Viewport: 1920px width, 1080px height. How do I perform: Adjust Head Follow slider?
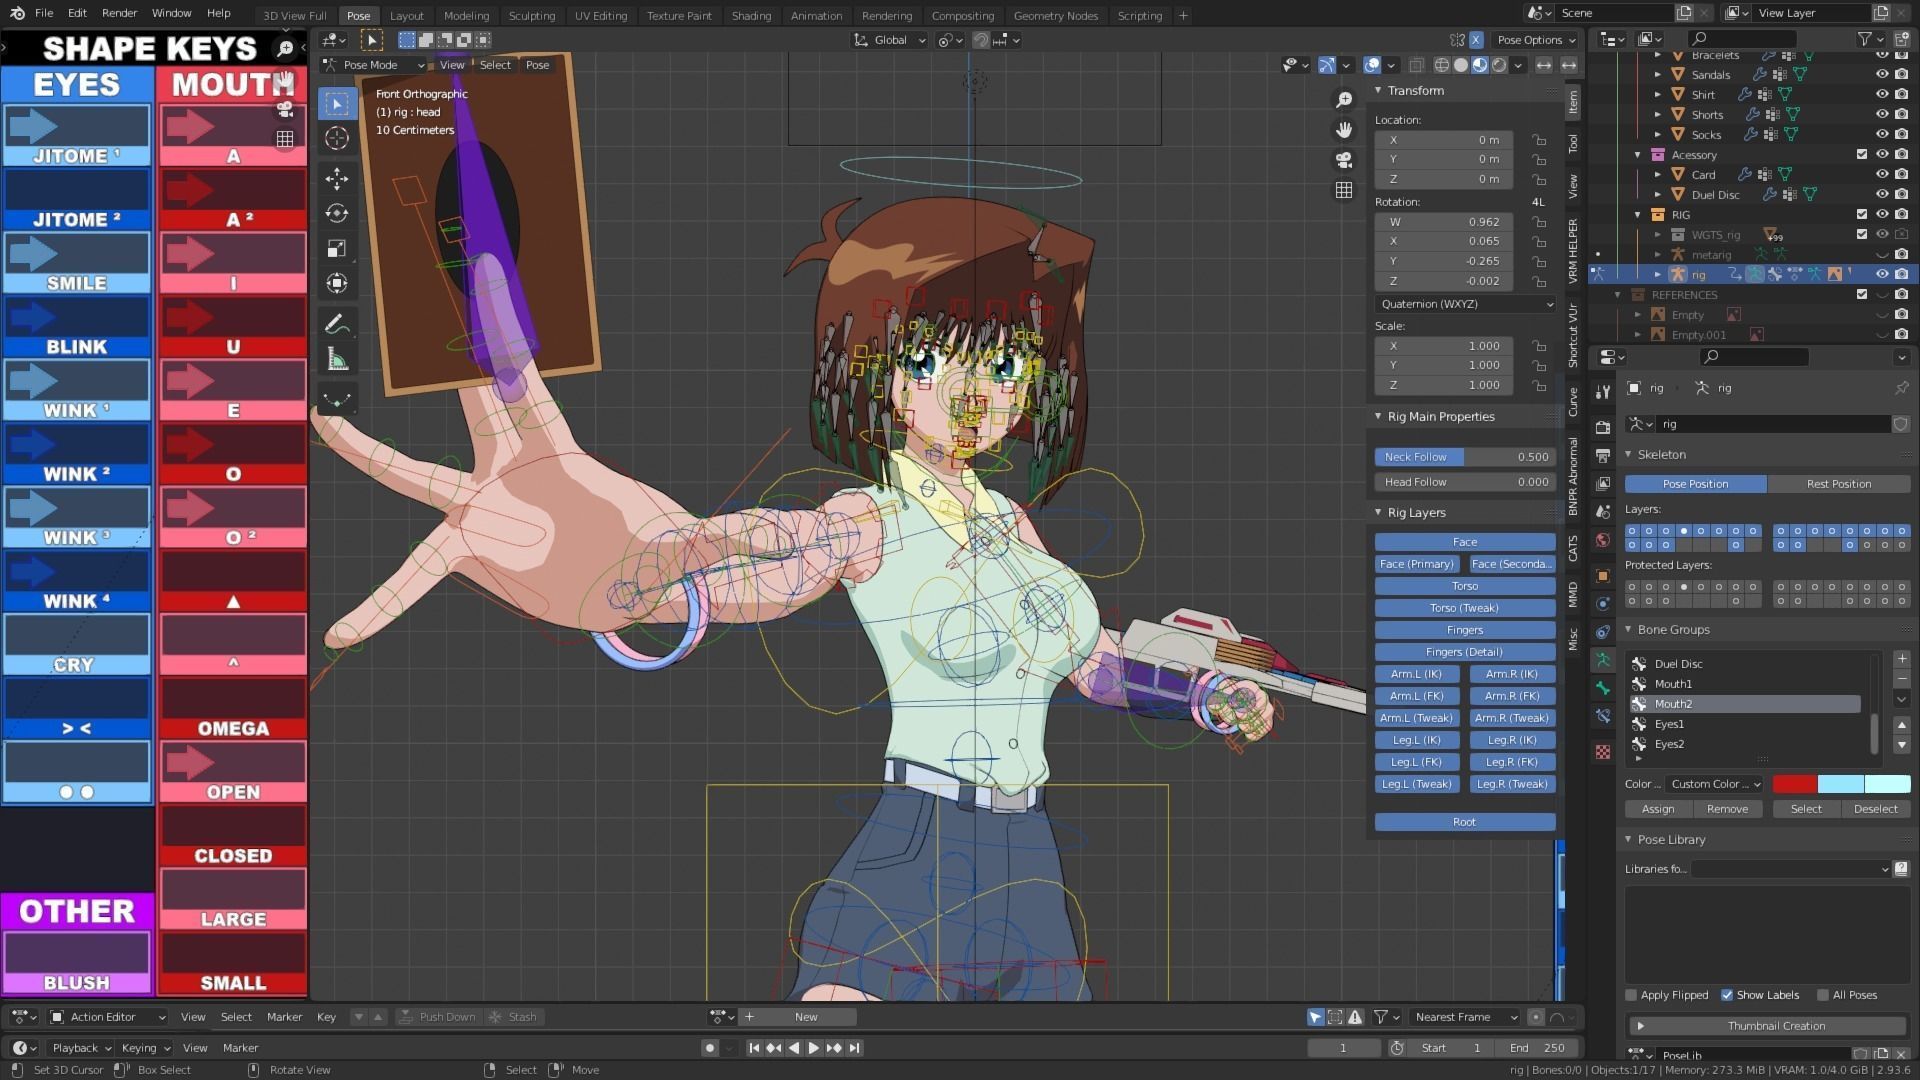[x=1465, y=482]
